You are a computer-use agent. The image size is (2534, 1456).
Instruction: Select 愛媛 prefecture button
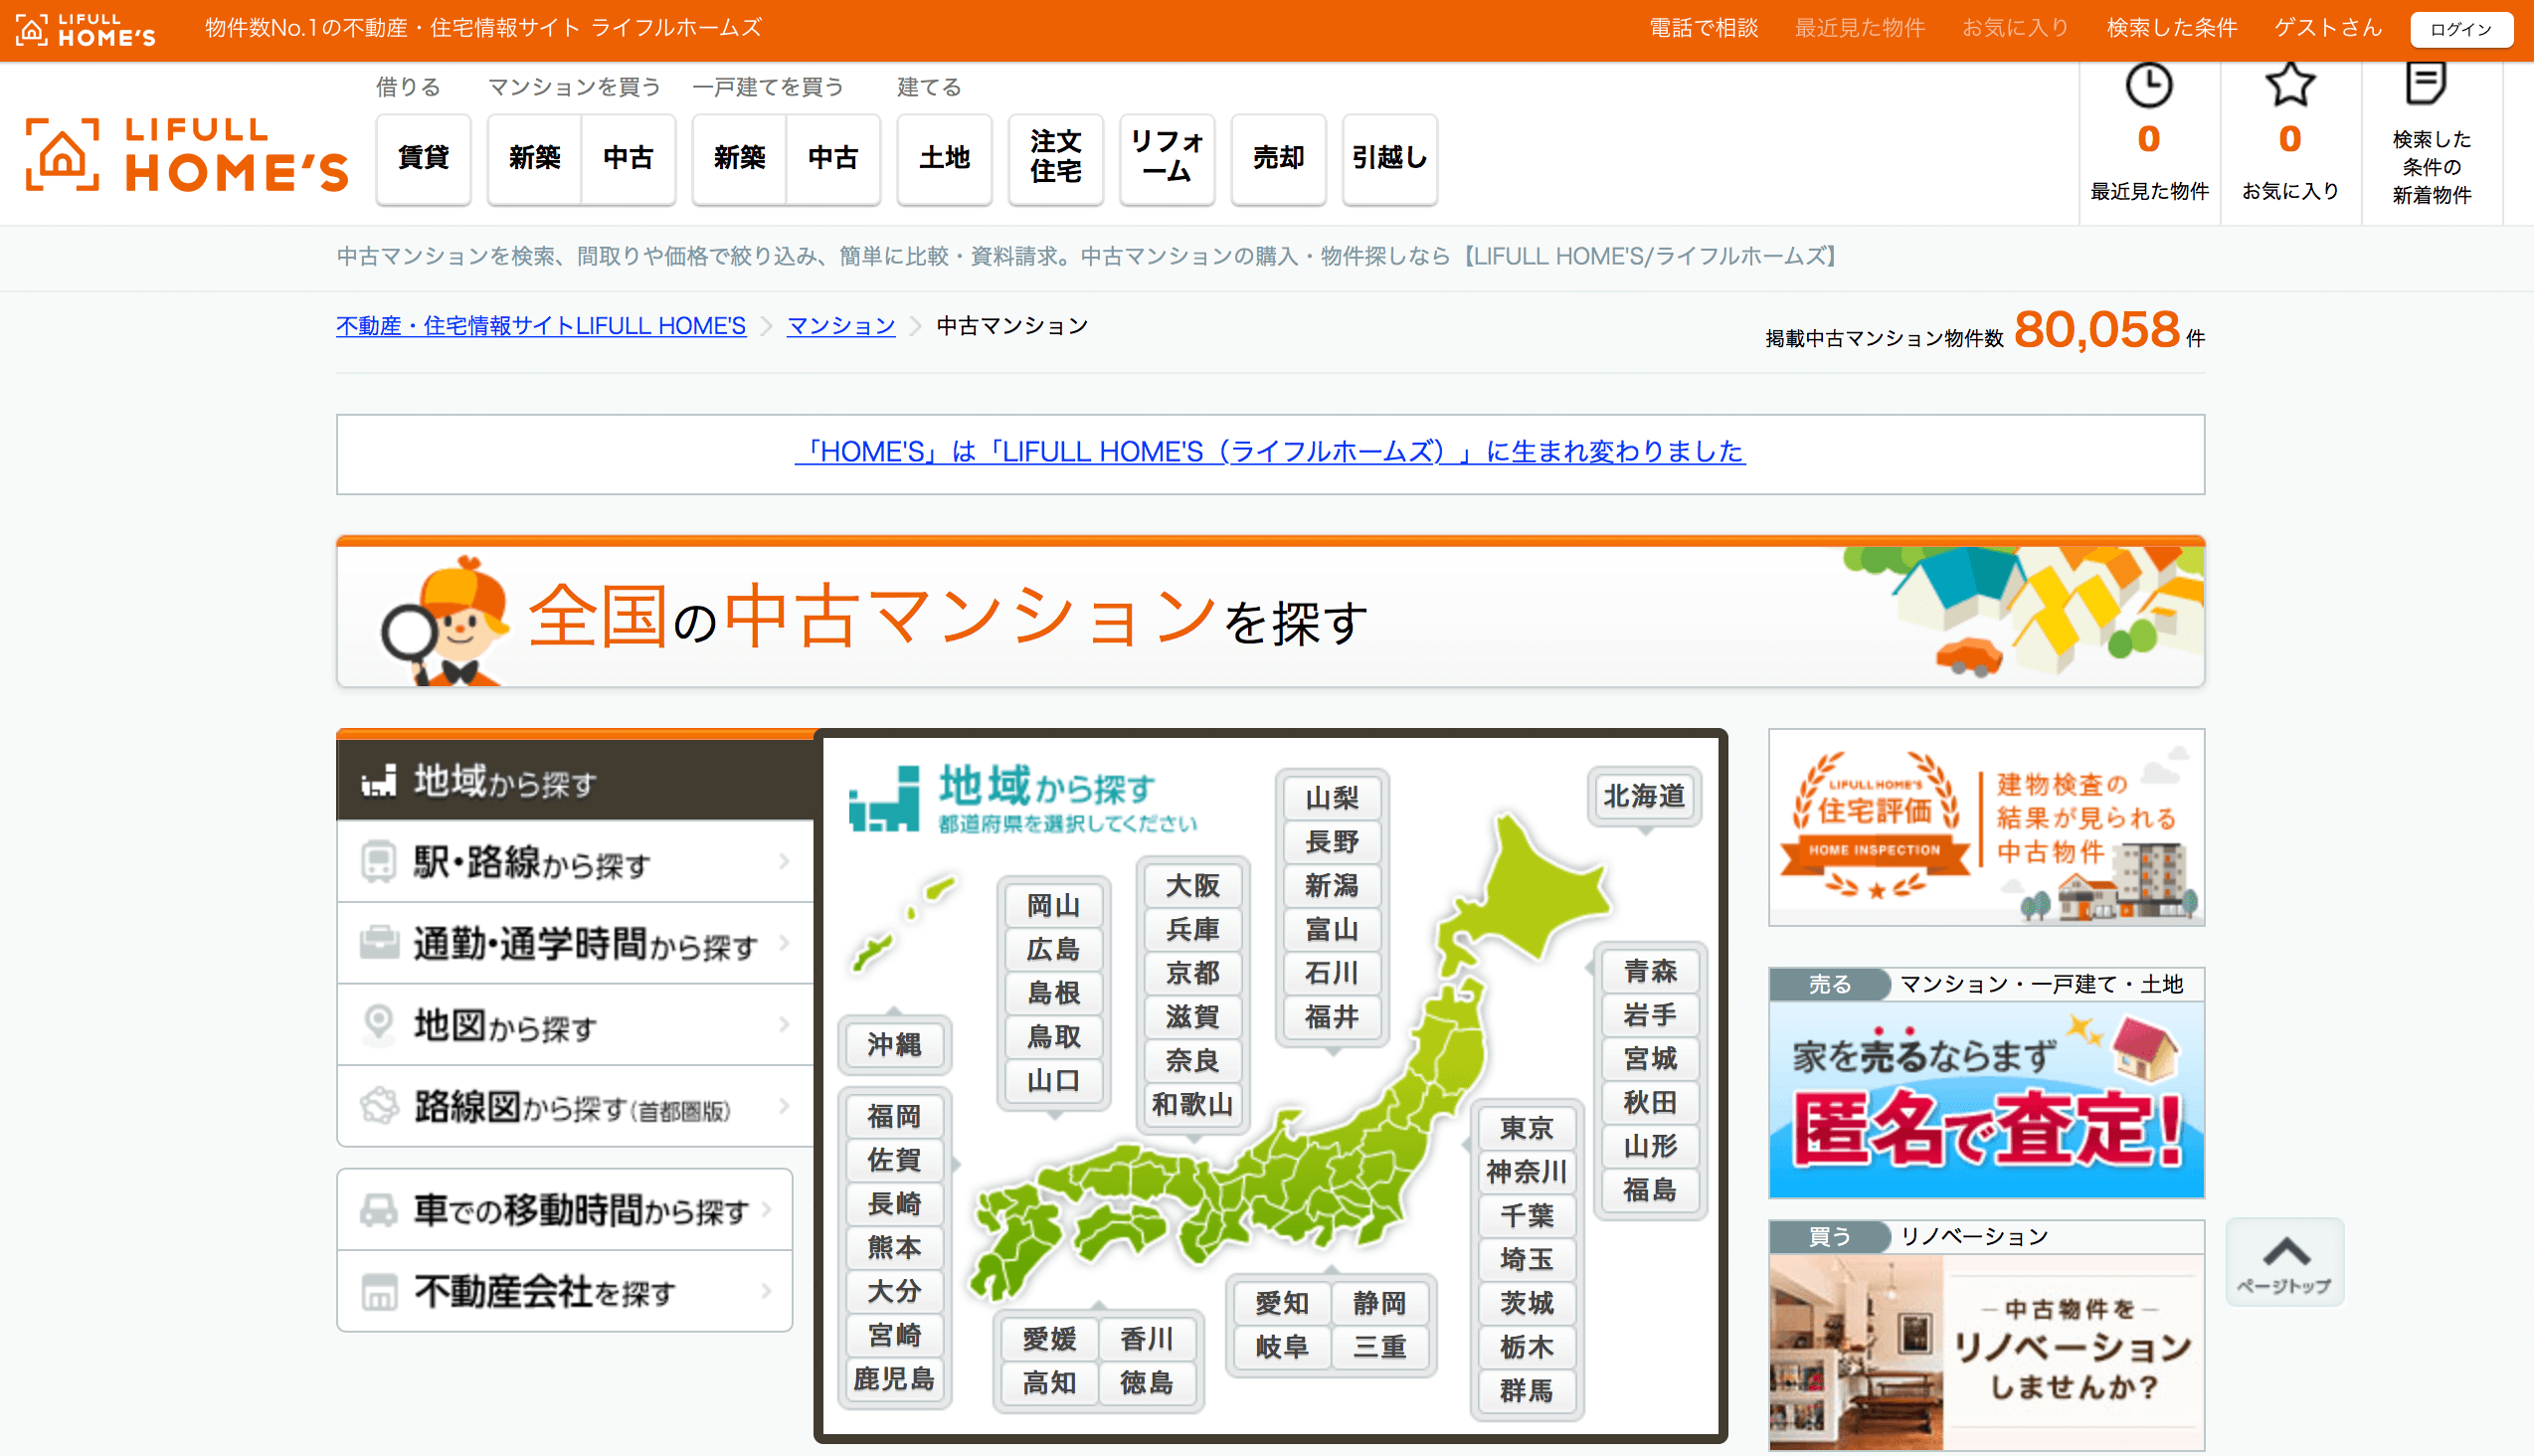point(1049,1340)
